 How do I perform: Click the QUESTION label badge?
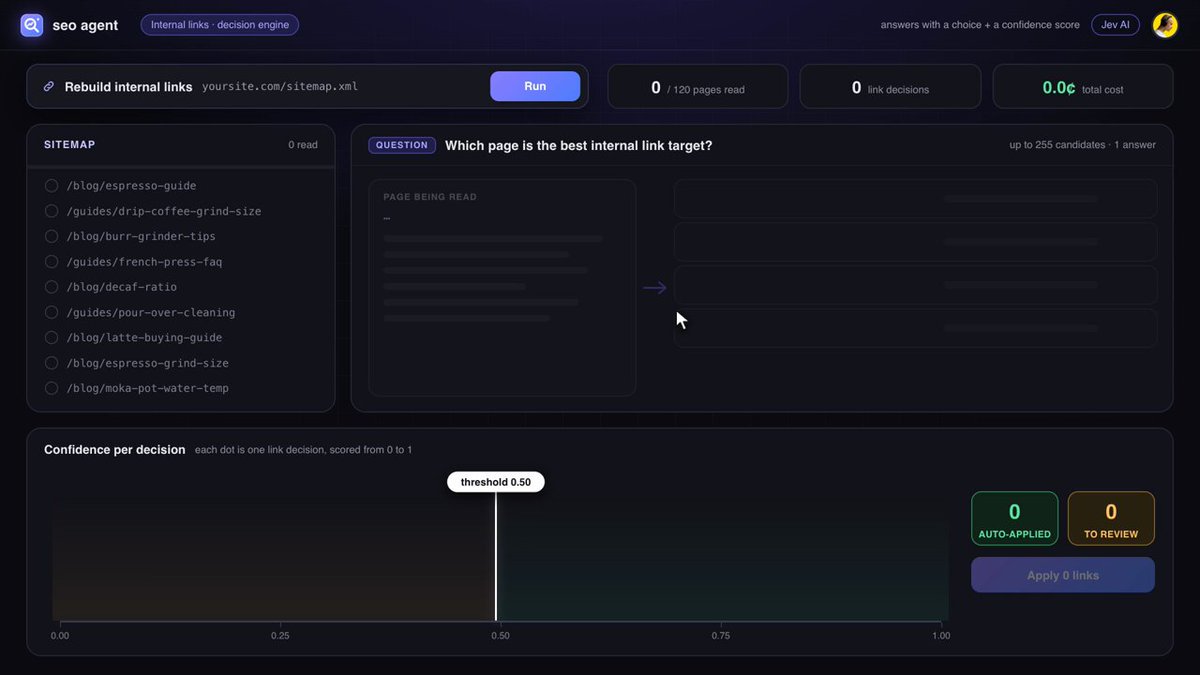[x=402, y=145]
